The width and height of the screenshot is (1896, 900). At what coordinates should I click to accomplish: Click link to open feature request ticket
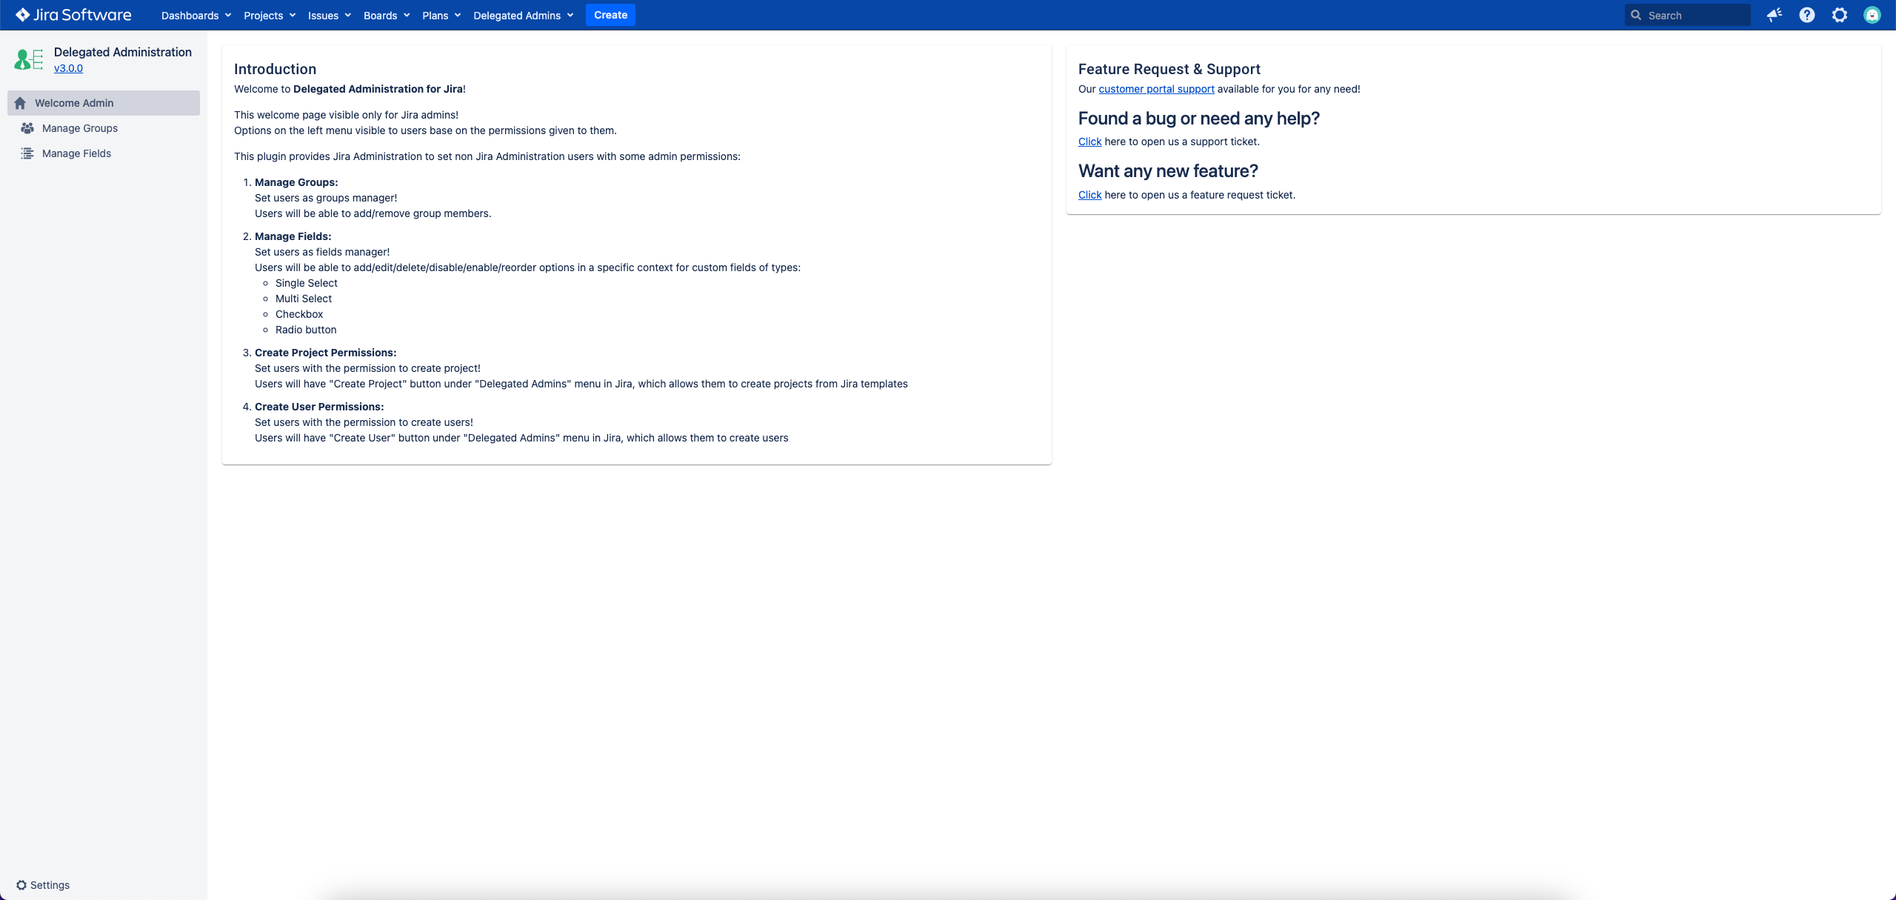[x=1090, y=195]
